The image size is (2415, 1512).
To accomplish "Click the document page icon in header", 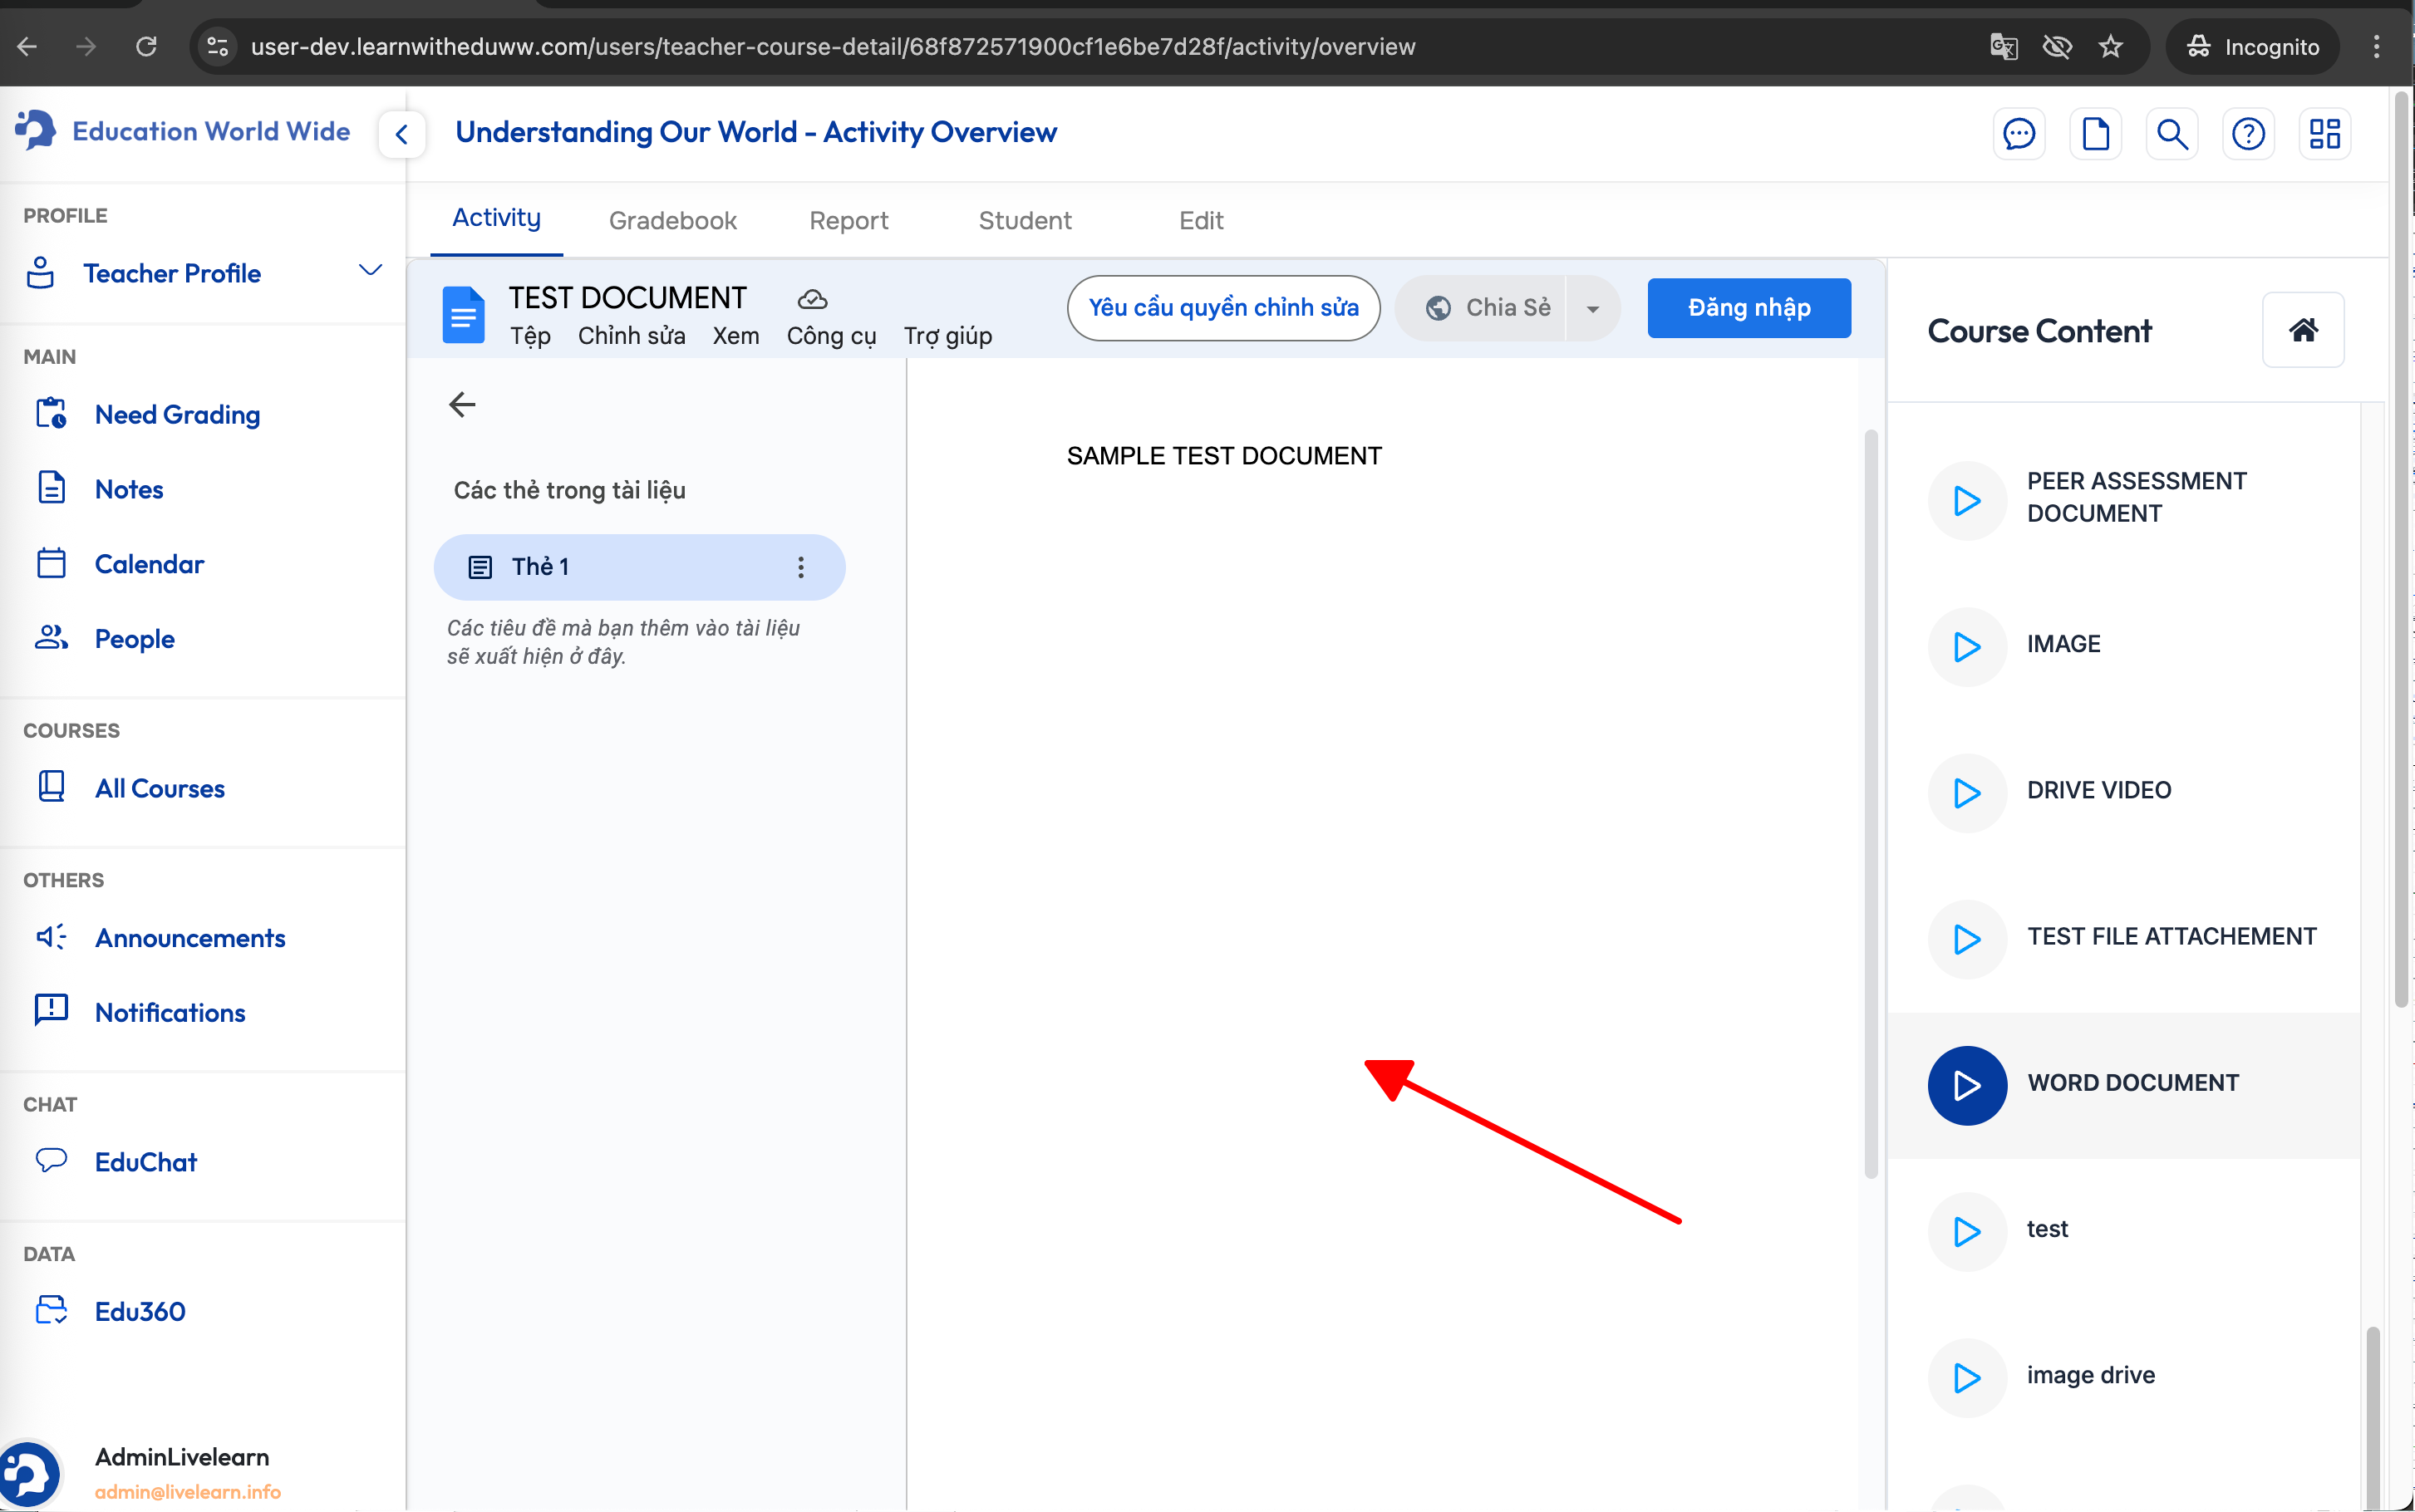I will (x=2095, y=133).
